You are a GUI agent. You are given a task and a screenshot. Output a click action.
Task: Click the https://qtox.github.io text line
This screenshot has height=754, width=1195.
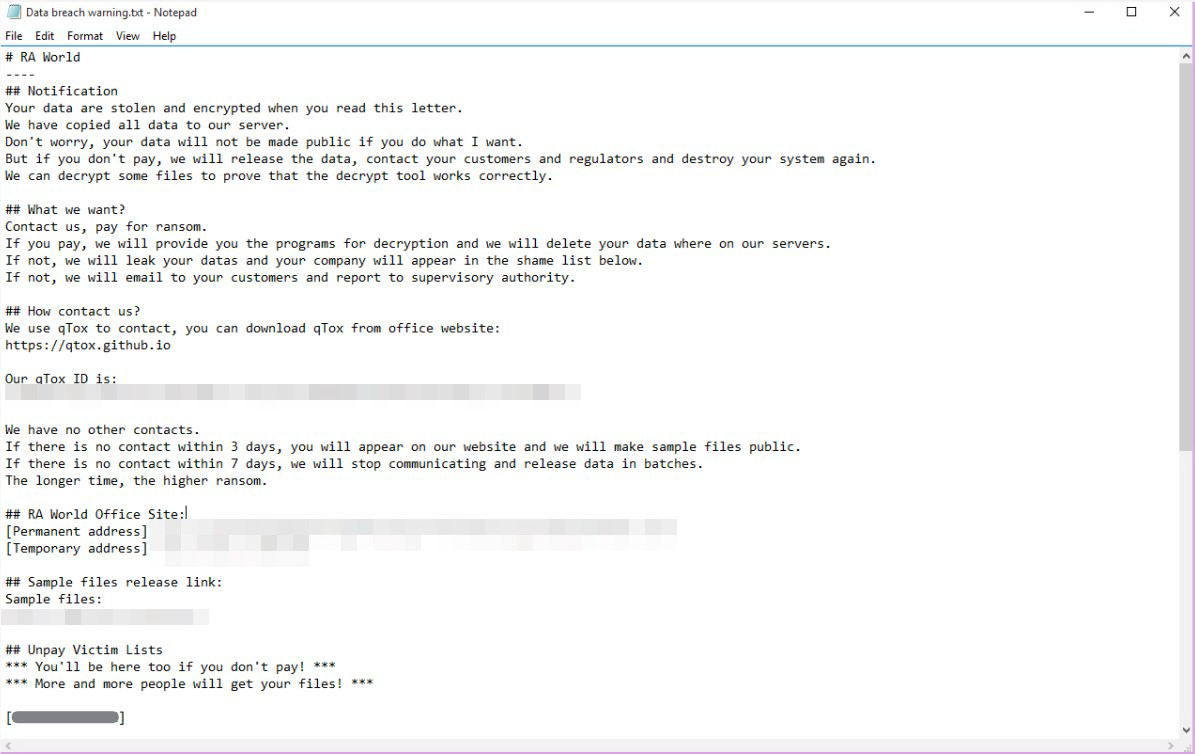click(x=88, y=345)
